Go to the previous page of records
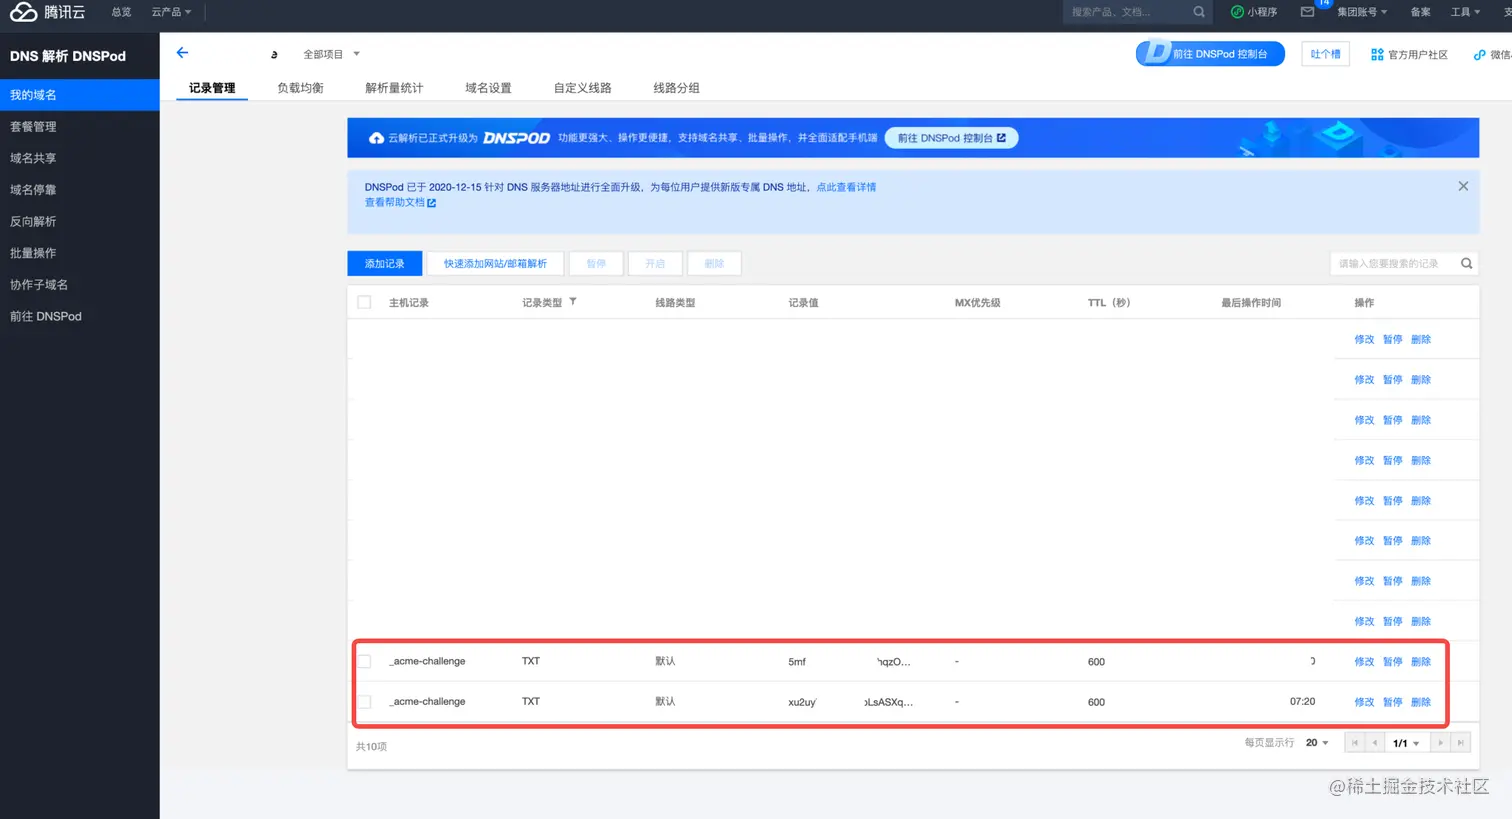The width and height of the screenshot is (1512, 819). [x=1374, y=742]
